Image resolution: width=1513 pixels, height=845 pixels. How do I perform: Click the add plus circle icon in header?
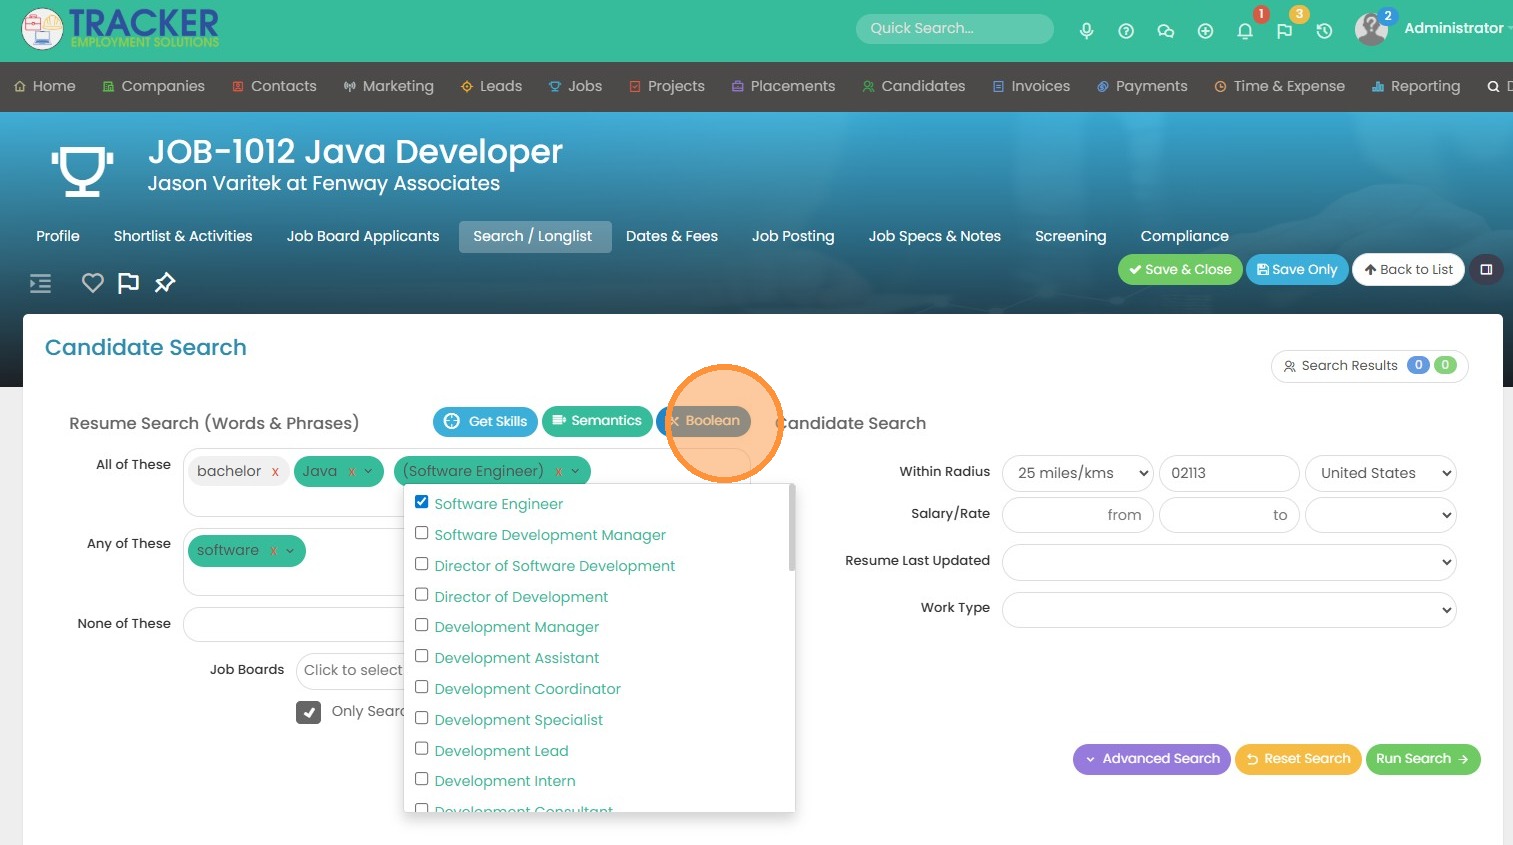(1205, 31)
